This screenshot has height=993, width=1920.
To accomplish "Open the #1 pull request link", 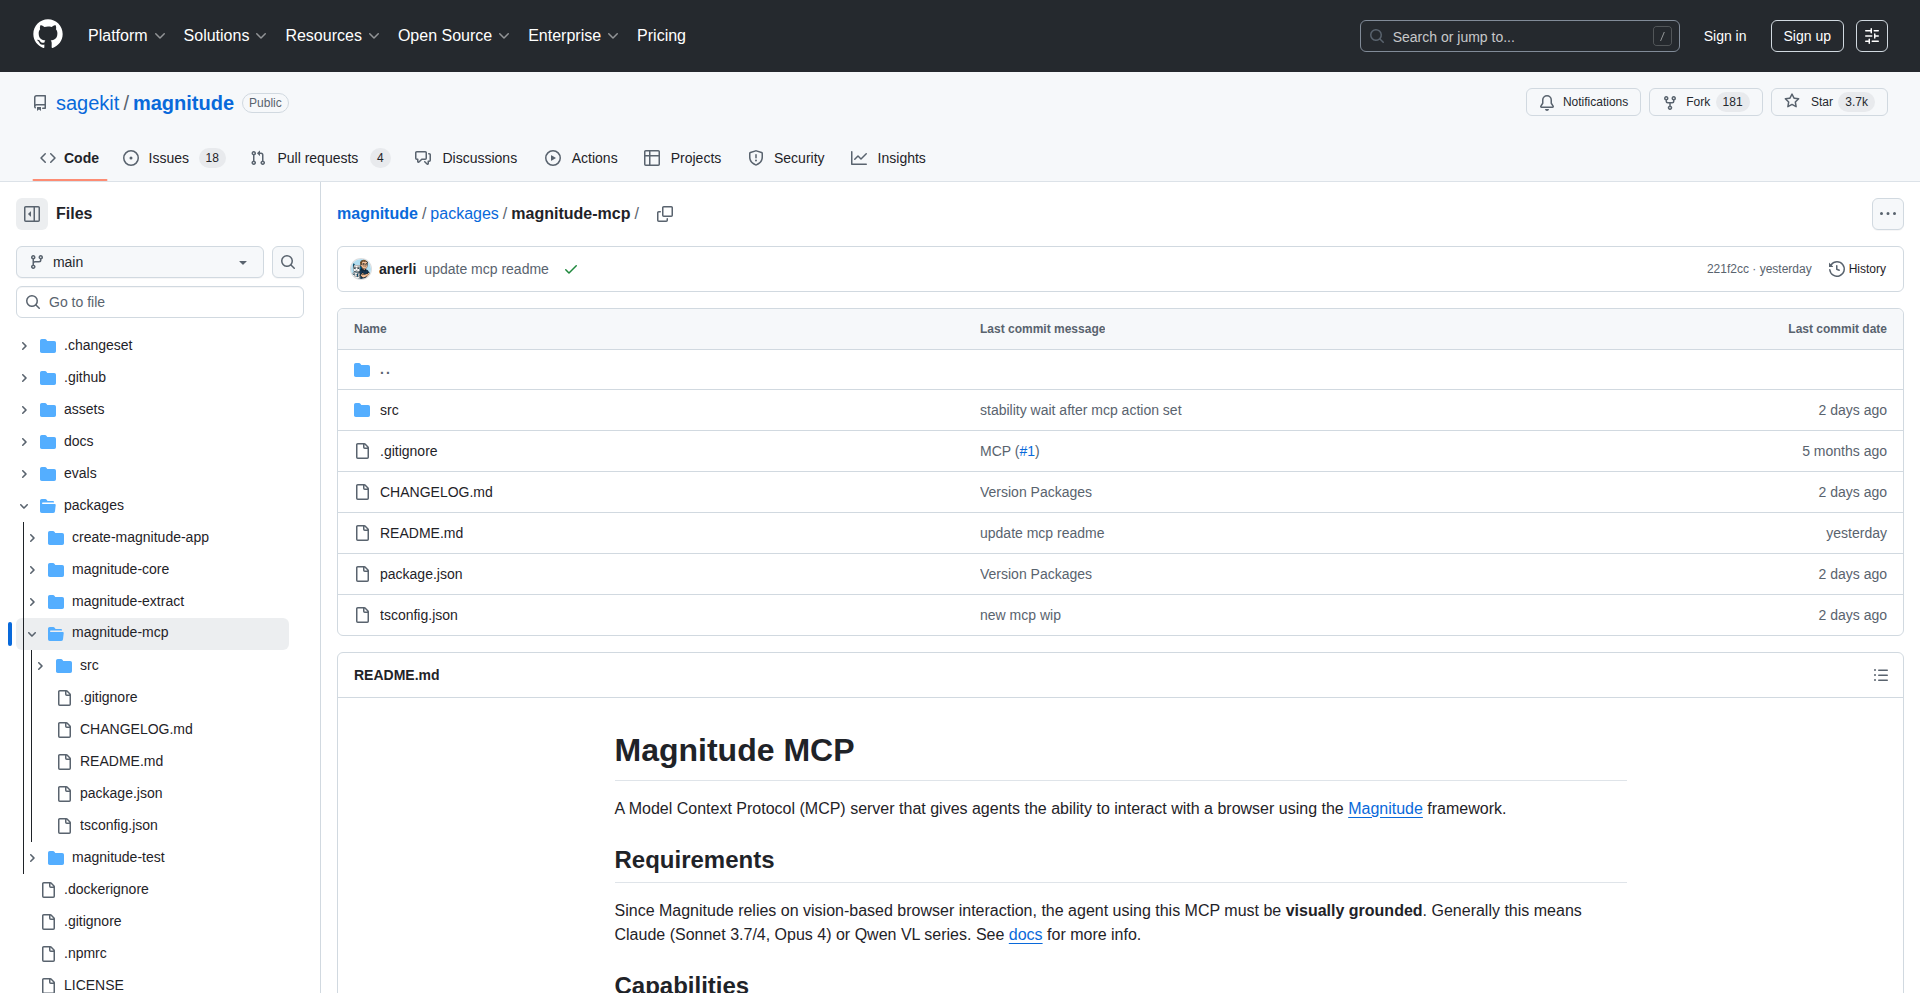I will coord(1027,451).
